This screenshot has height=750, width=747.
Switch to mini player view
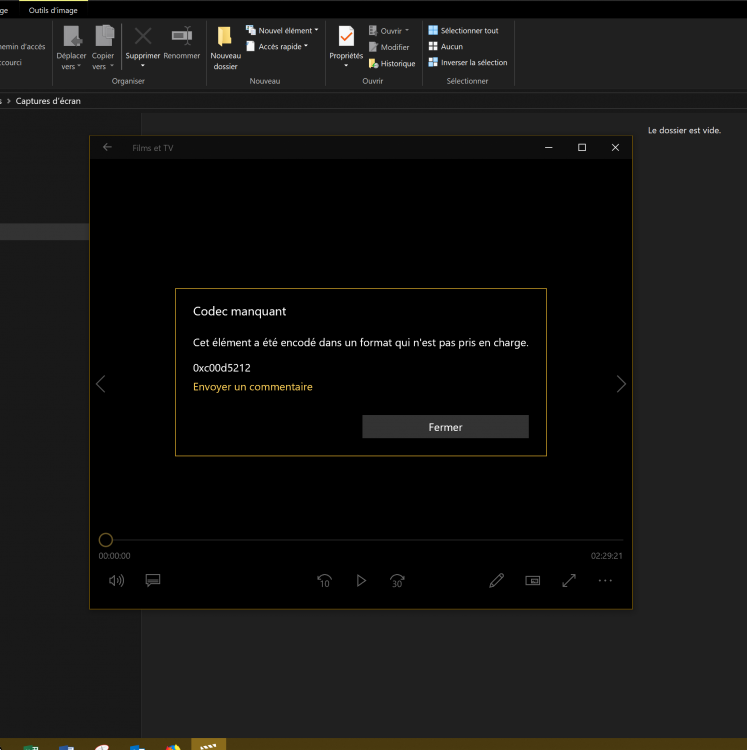coord(533,580)
